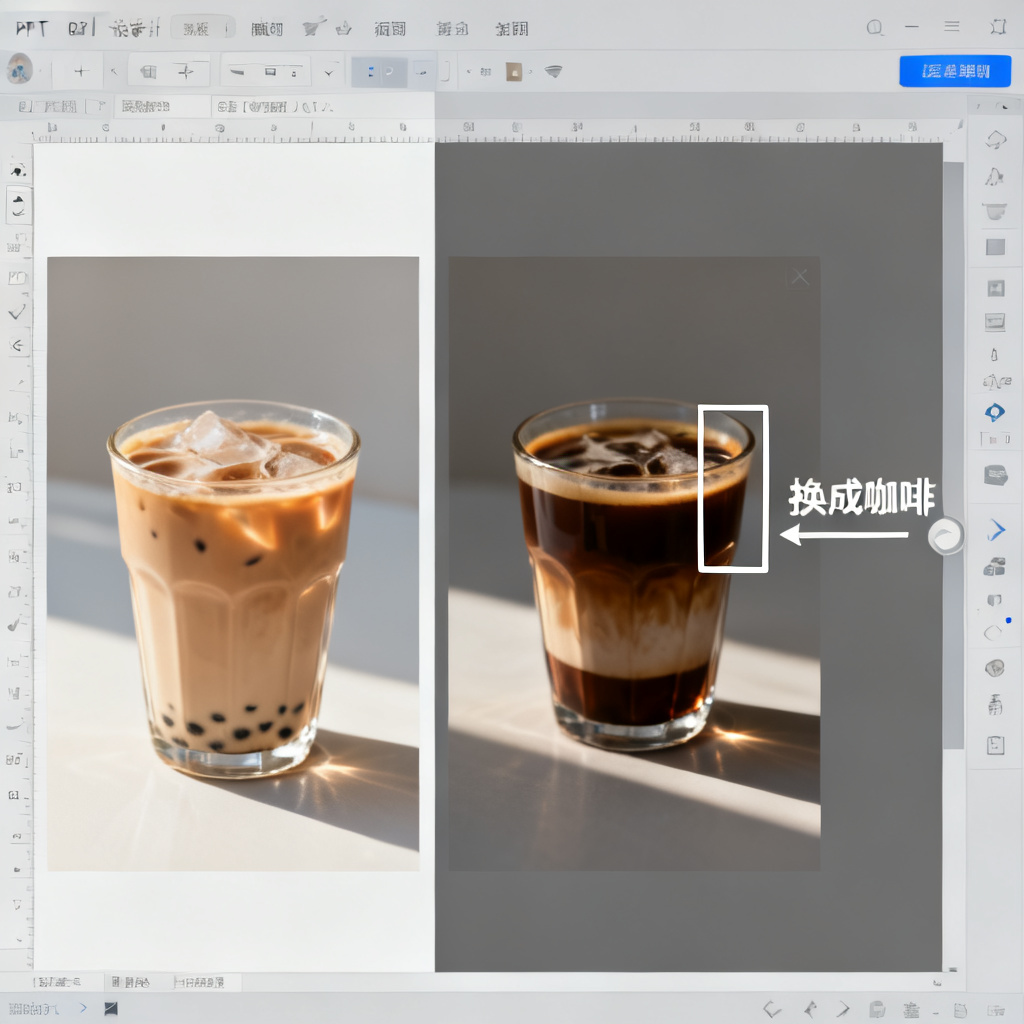Screen dimensions: 1024x1024
Task: Click the round white handle on the canvas edge
Action: point(945,536)
